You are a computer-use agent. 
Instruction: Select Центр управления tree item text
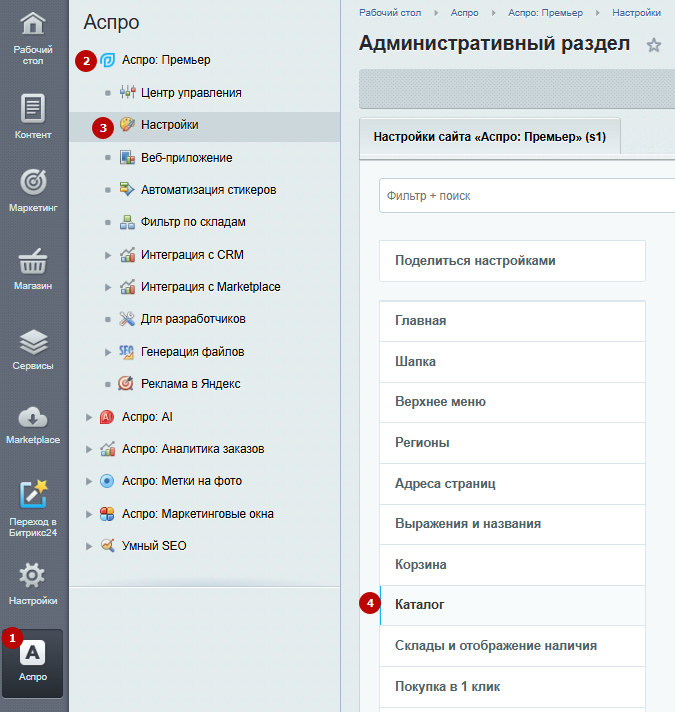point(191,93)
